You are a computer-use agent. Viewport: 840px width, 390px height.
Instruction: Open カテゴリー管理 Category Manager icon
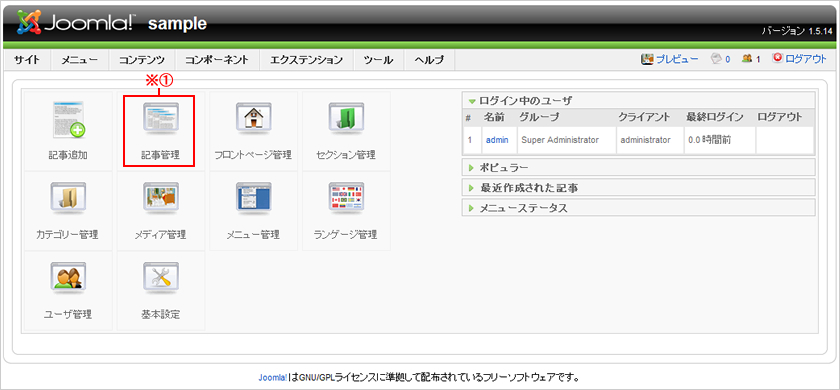pyautogui.click(x=68, y=211)
